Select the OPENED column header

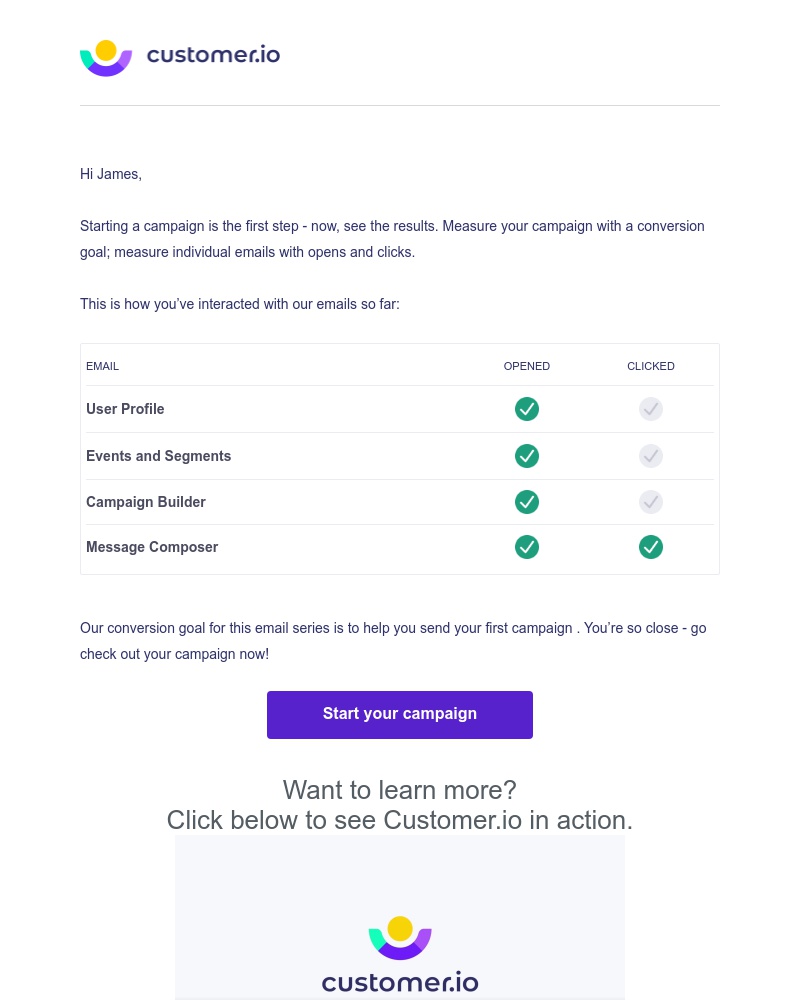tap(527, 366)
